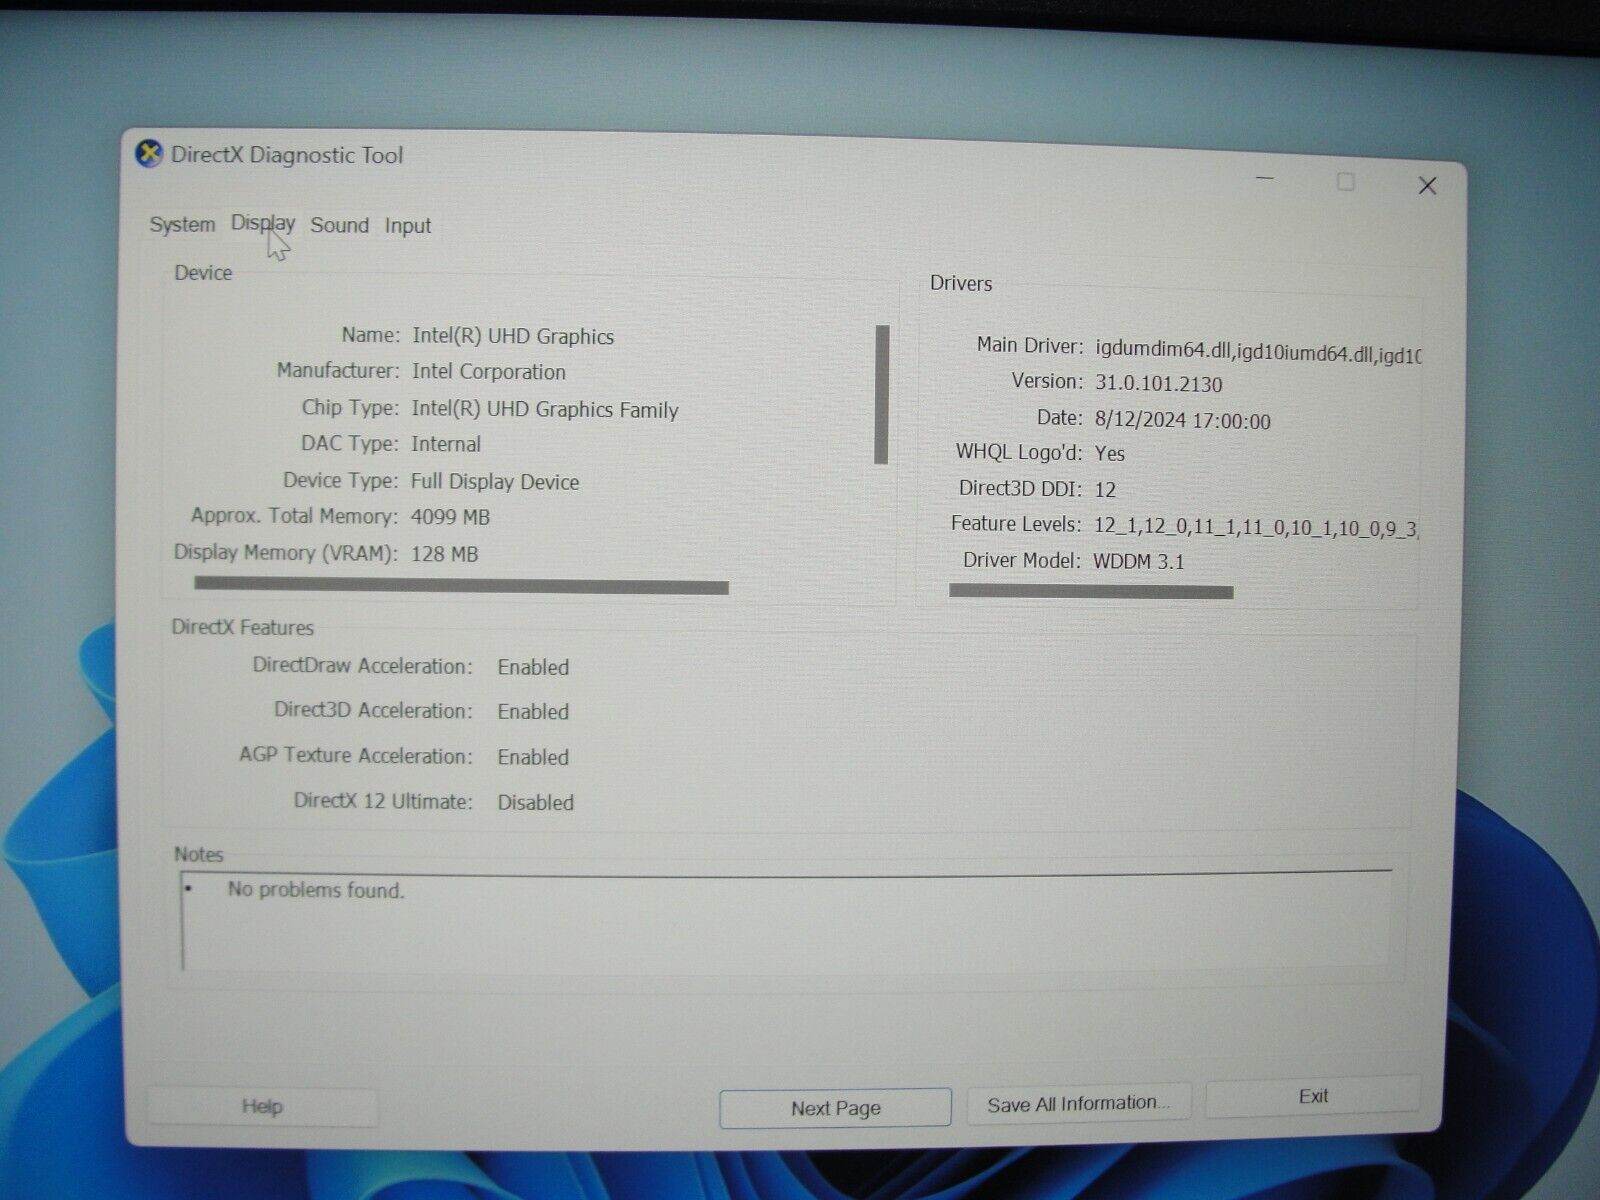The height and width of the screenshot is (1200, 1600).
Task: Click the Next Page button
Action: tap(834, 1107)
